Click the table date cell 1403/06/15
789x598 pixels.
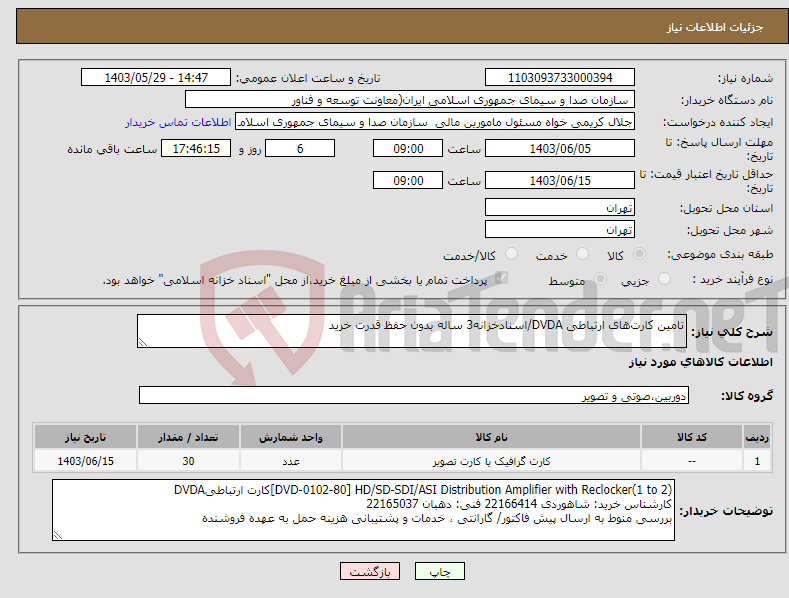86,461
